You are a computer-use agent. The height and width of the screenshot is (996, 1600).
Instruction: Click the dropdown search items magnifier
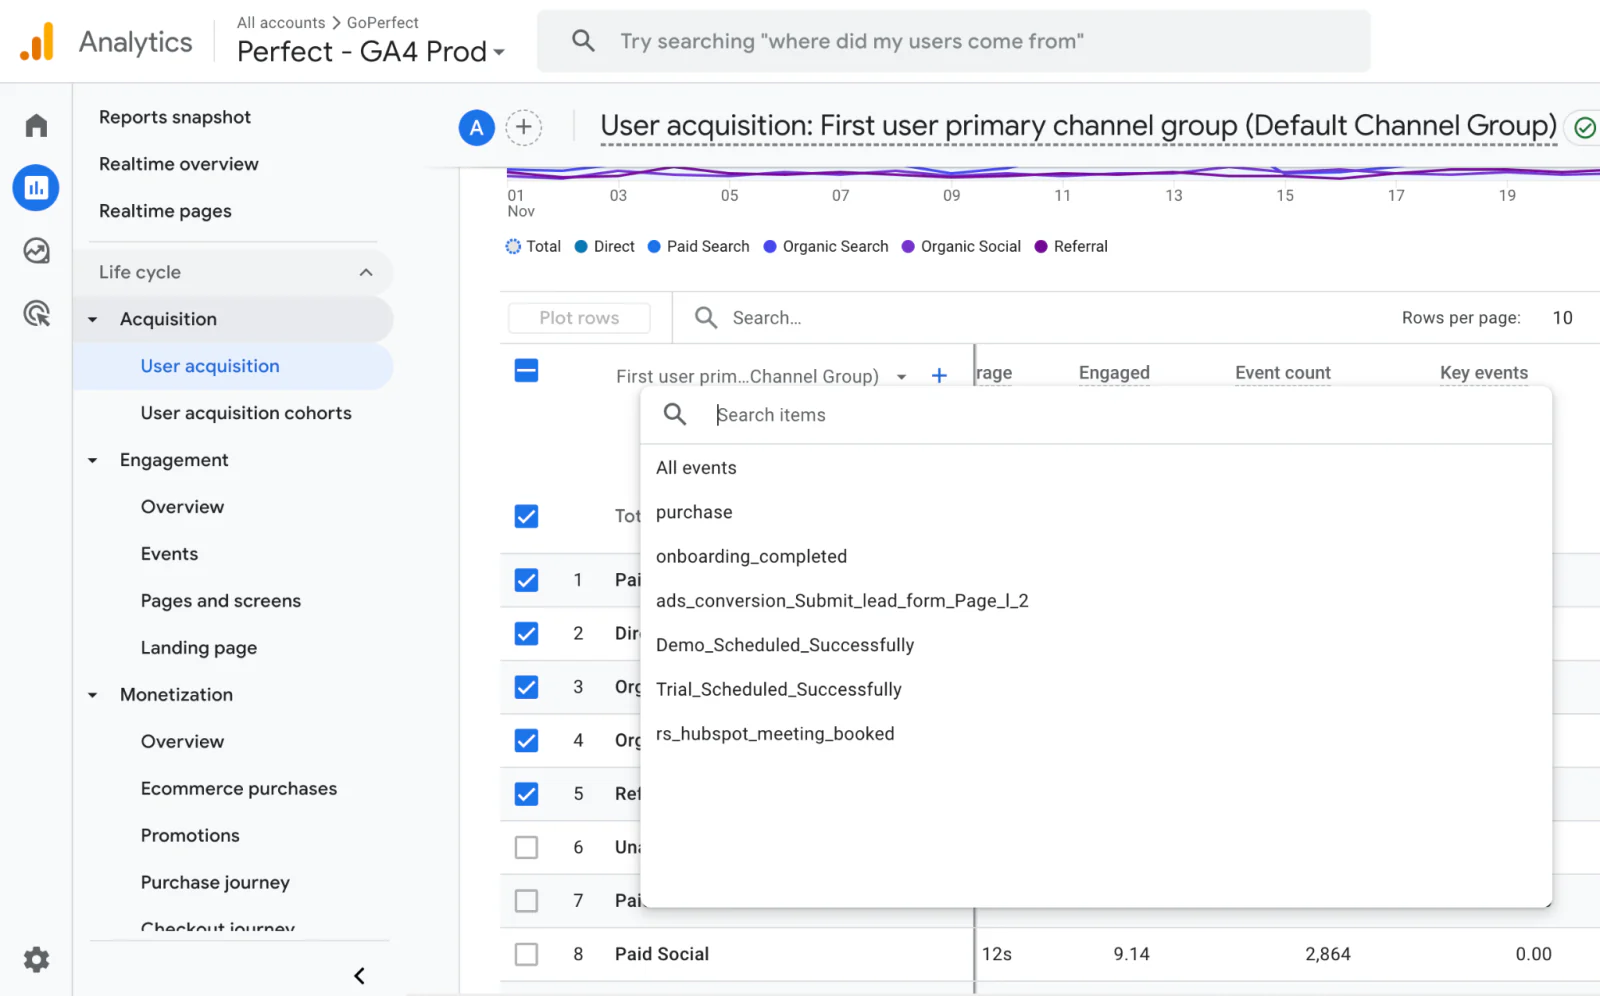coord(675,414)
